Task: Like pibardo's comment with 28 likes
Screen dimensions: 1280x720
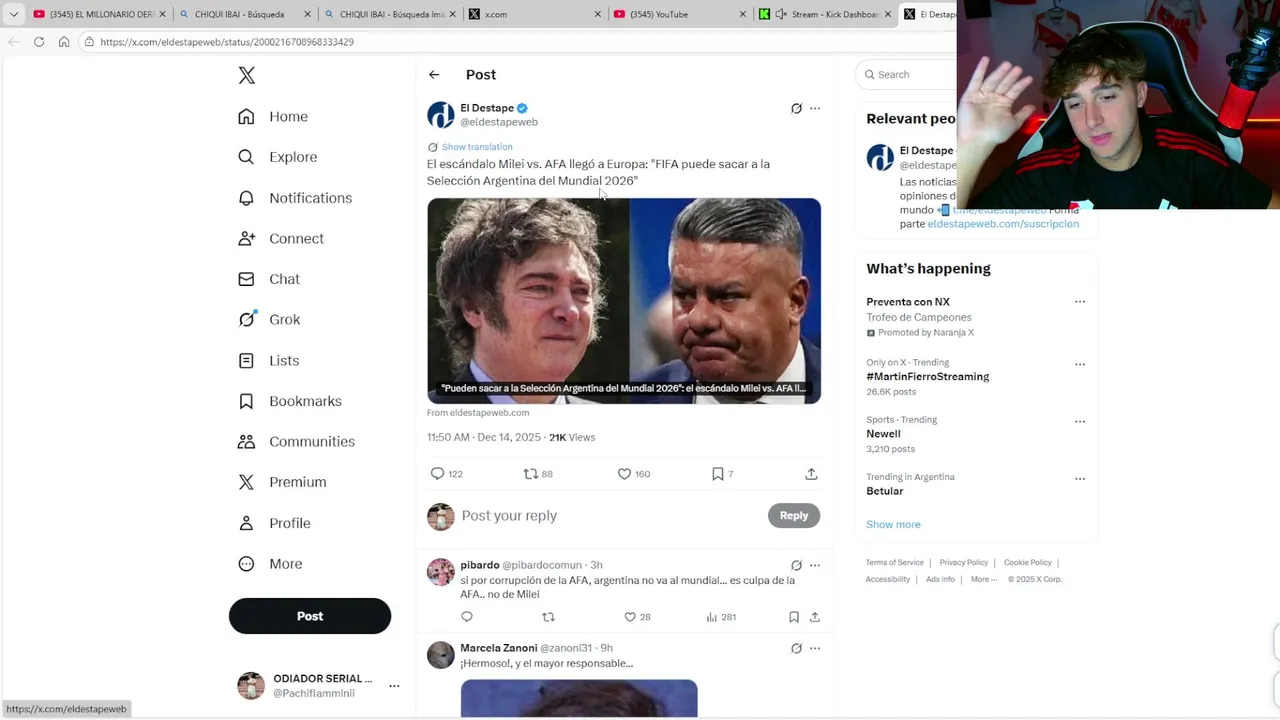Action: pos(630,617)
